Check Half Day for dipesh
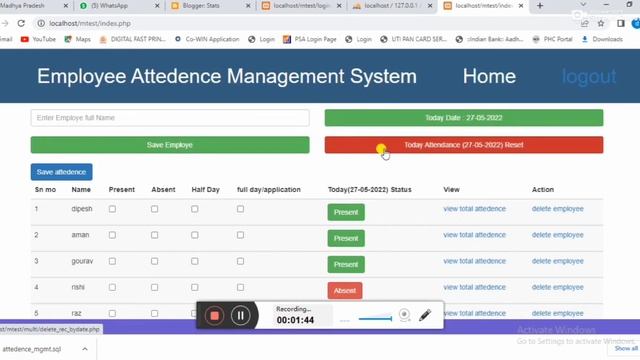The image size is (640, 360). pos(195,209)
